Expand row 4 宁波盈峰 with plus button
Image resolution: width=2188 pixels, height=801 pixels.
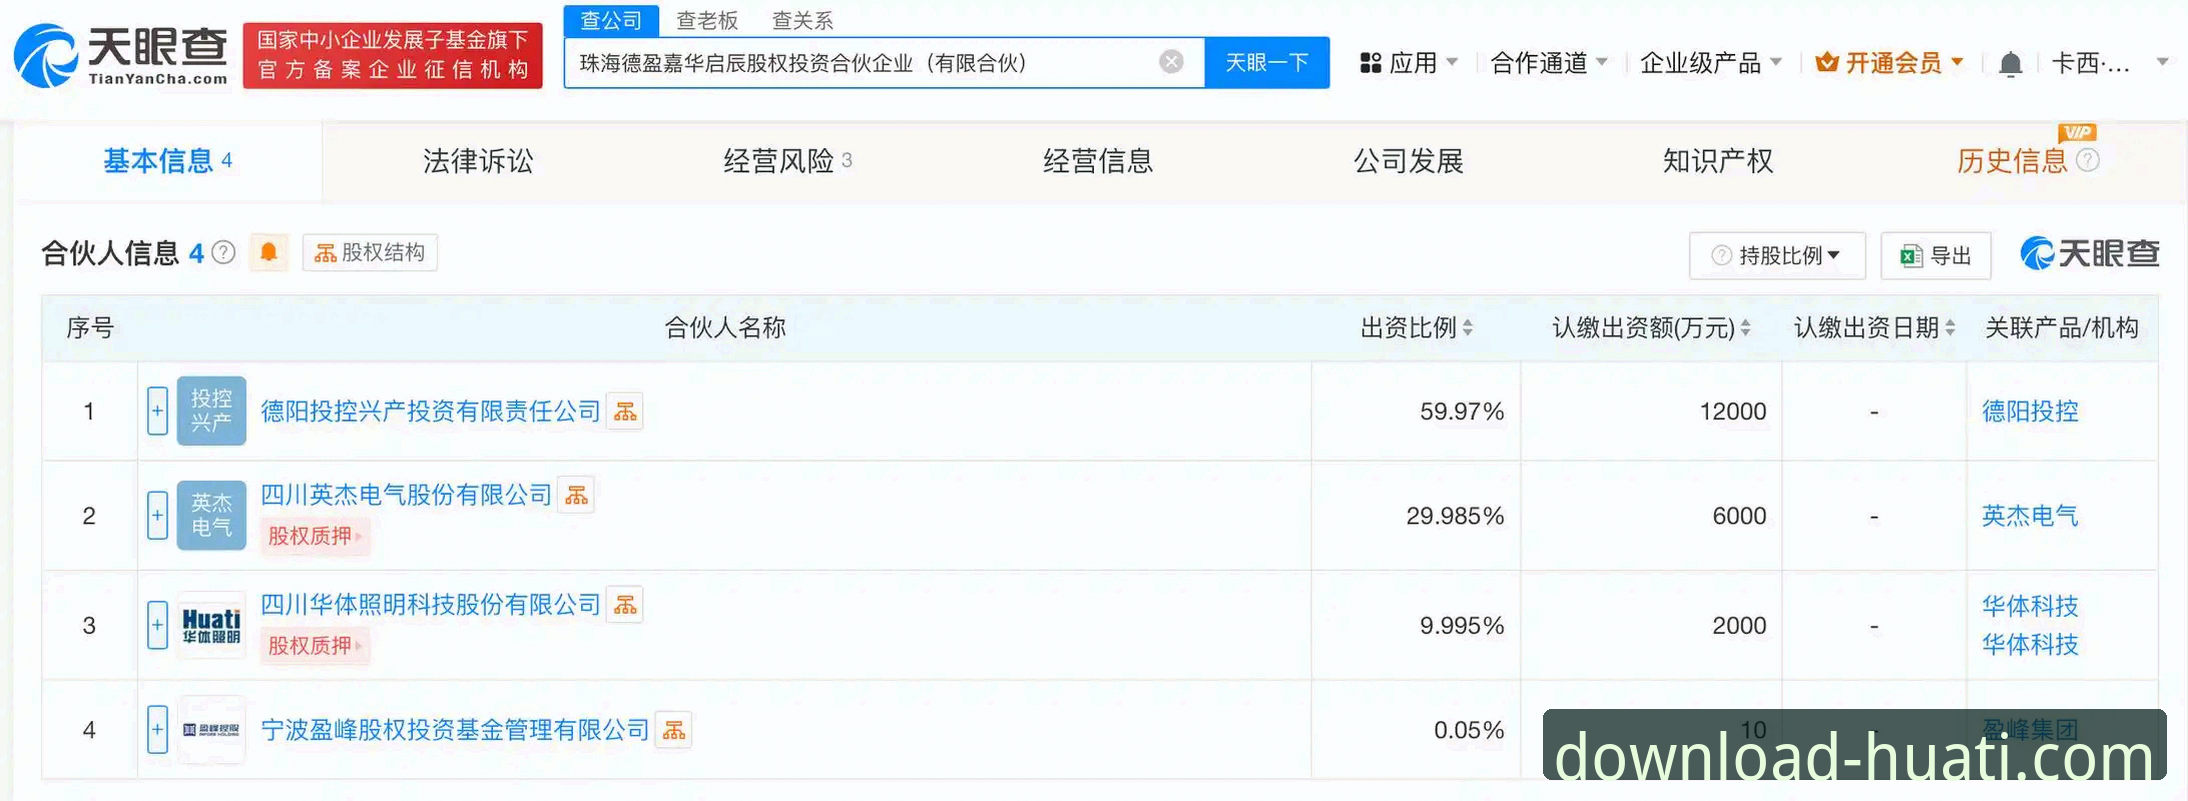(157, 730)
